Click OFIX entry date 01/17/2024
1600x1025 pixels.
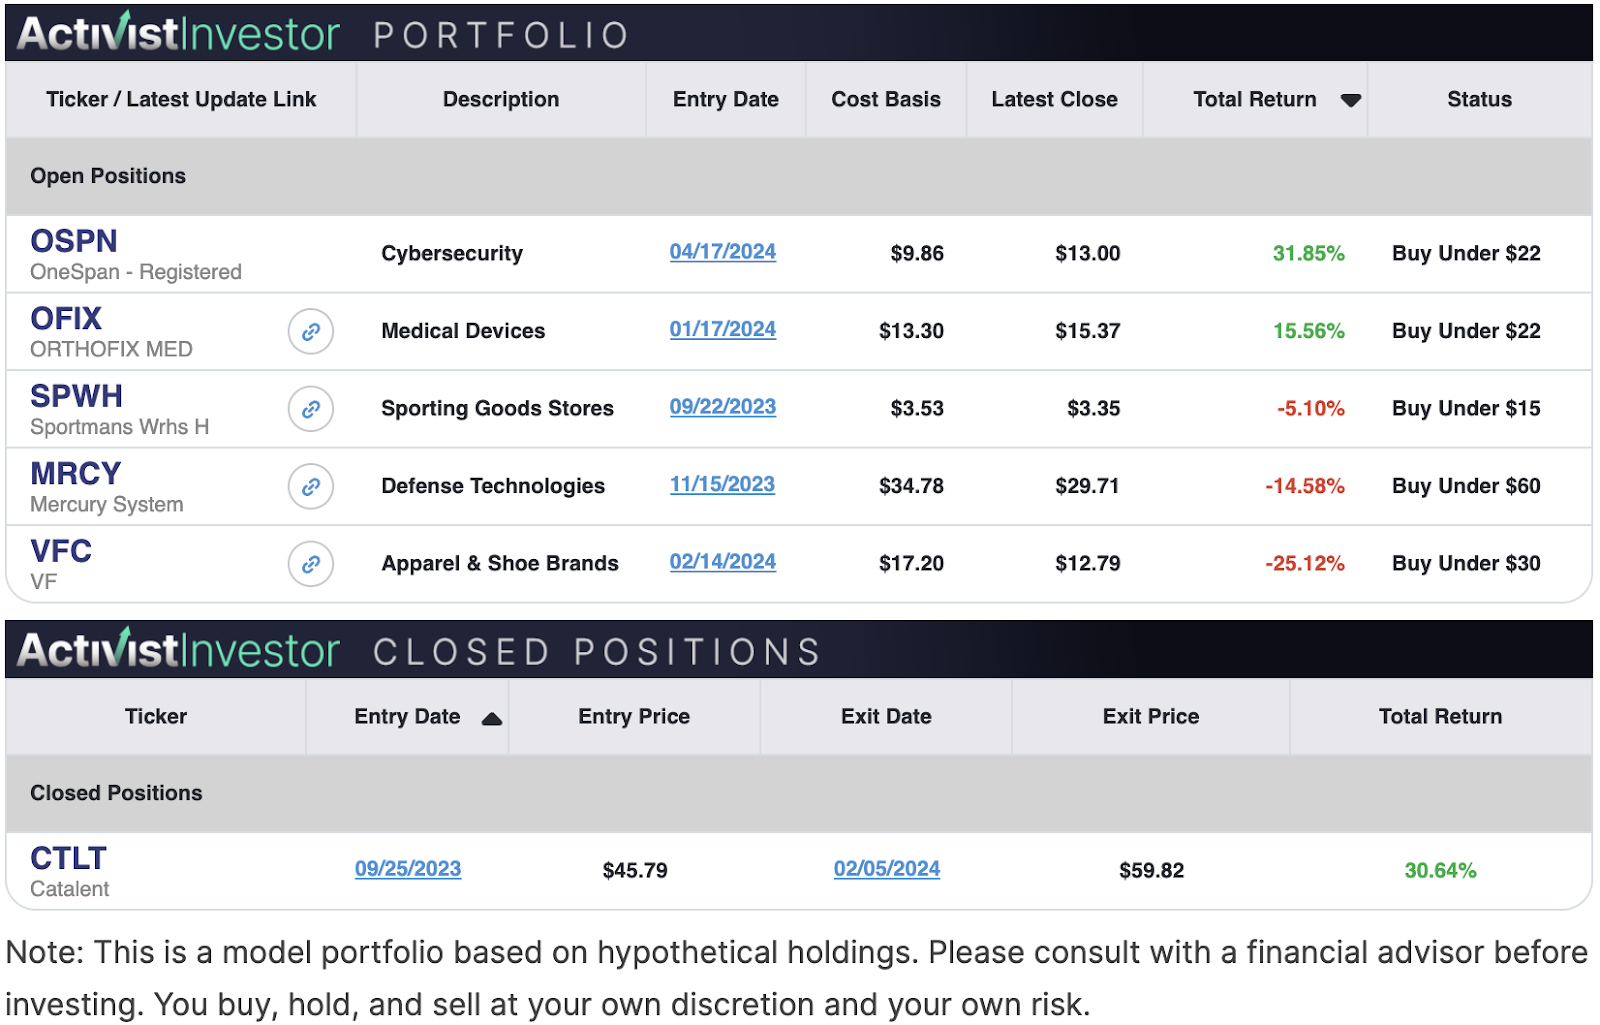coord(722,329)
